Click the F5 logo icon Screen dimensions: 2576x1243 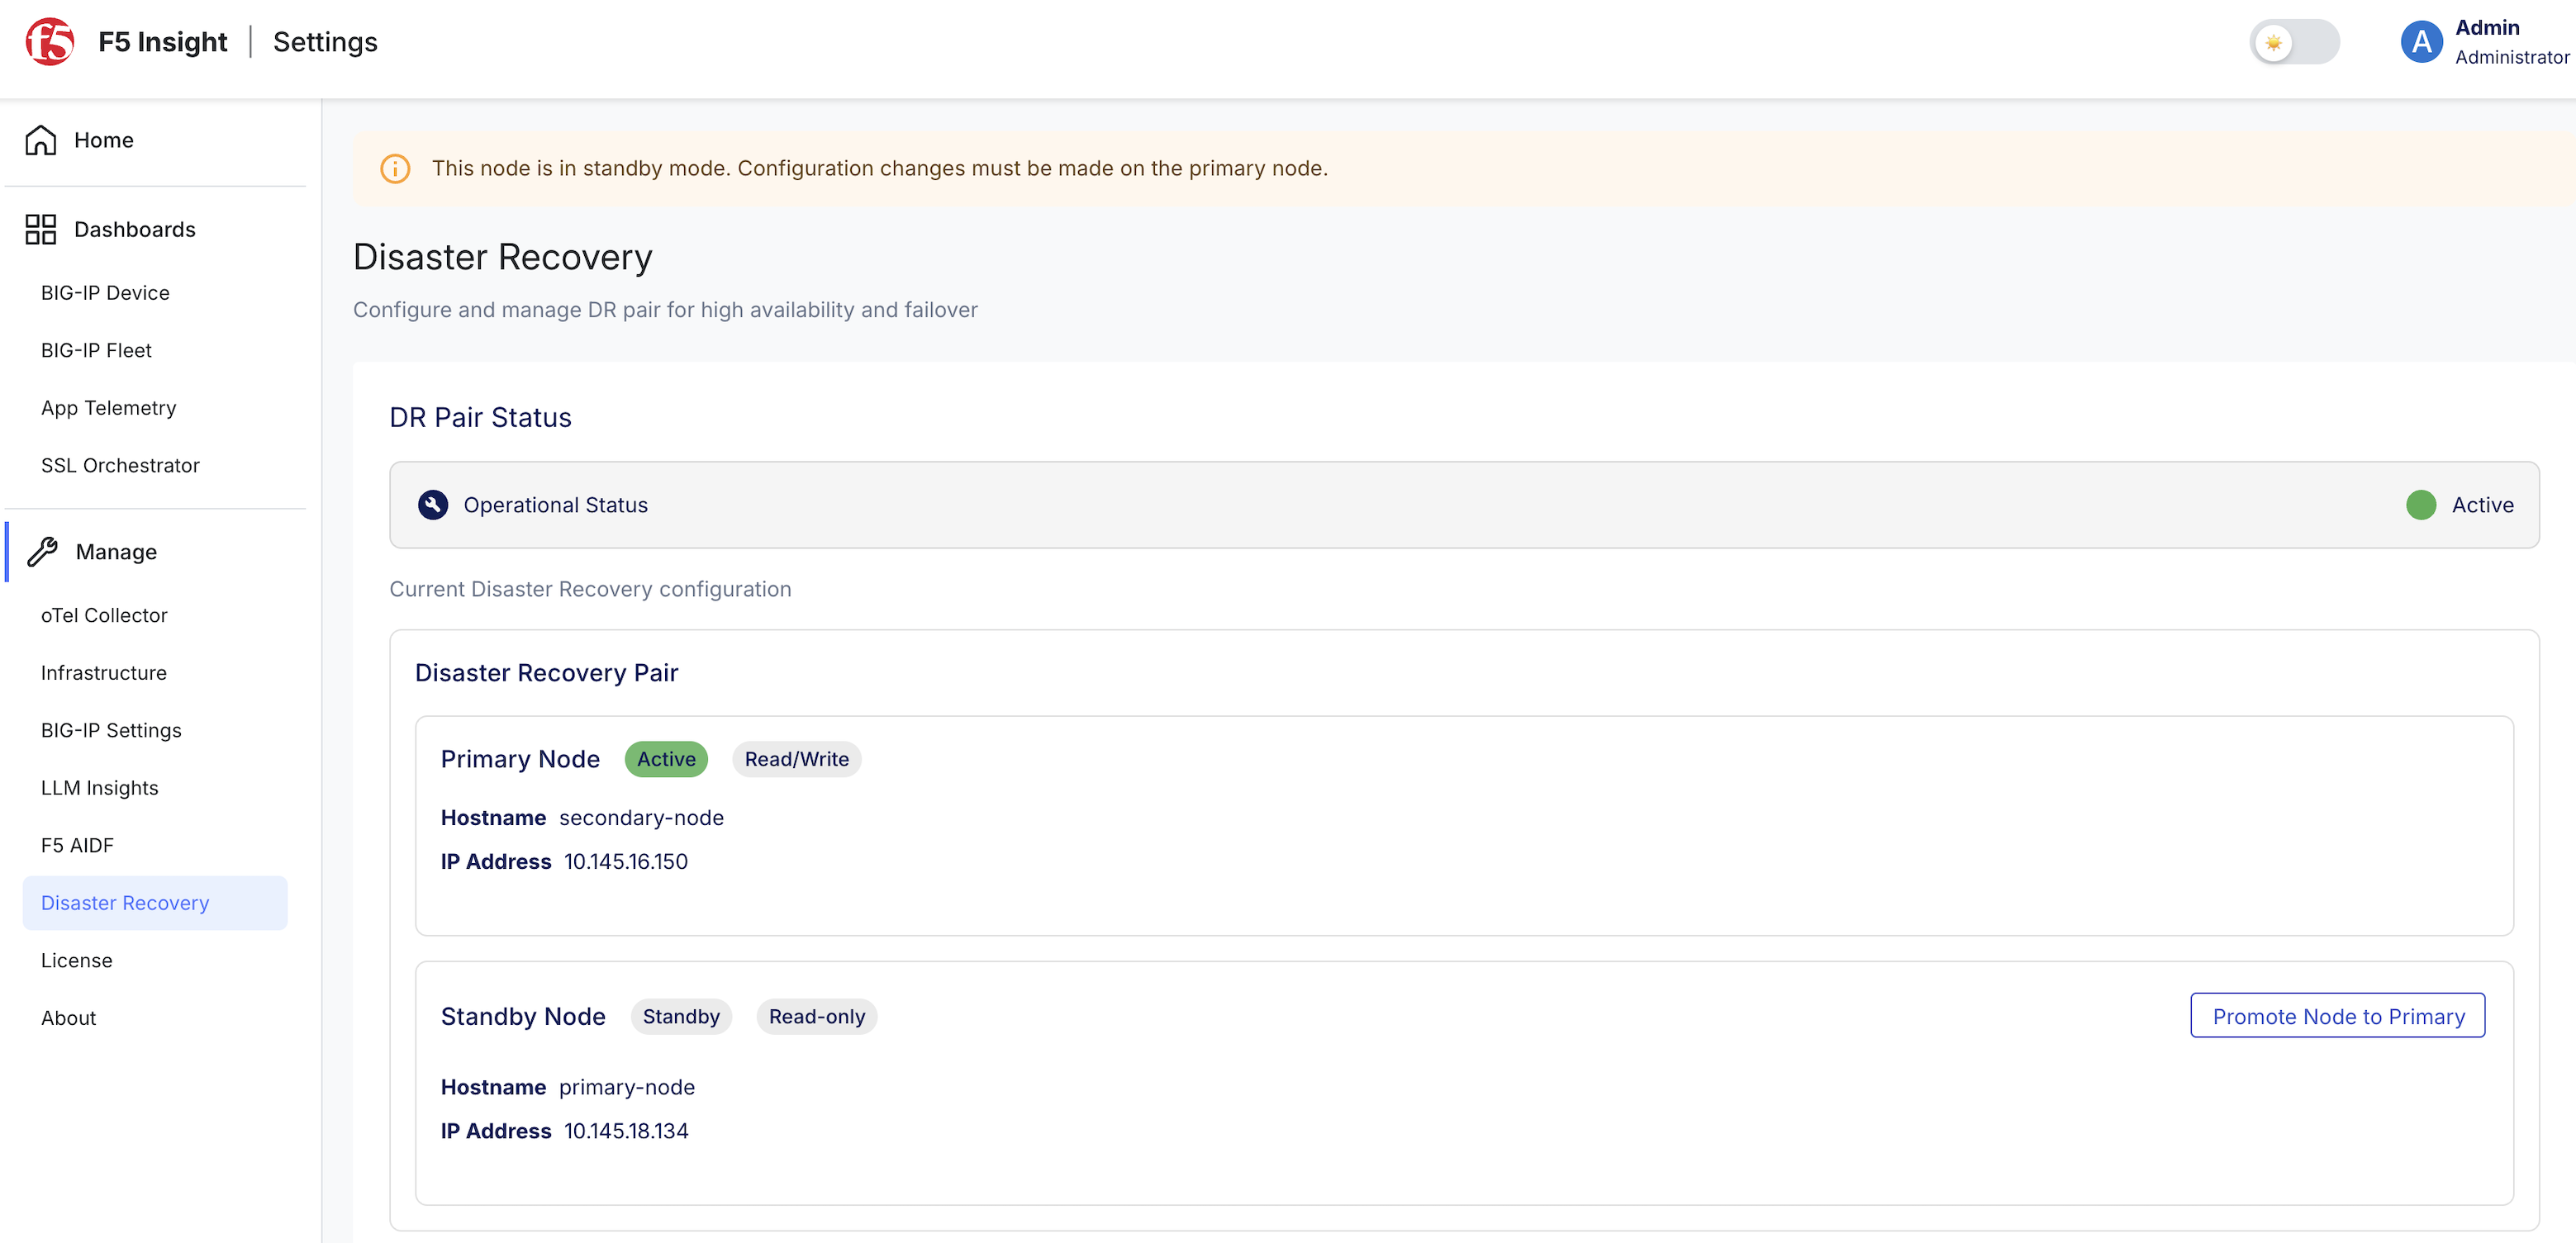coord(50,42)
